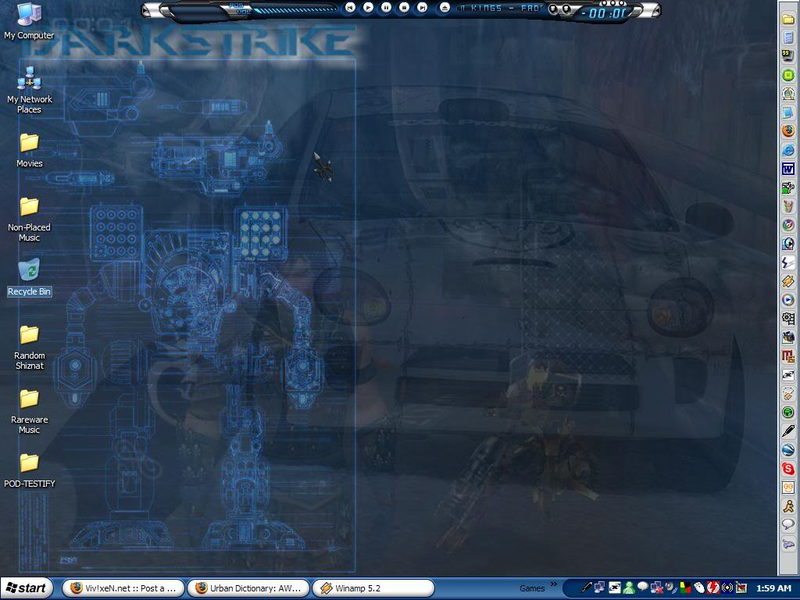Click the red M icon in side launcher
The image size is (800, 600).
788,356
